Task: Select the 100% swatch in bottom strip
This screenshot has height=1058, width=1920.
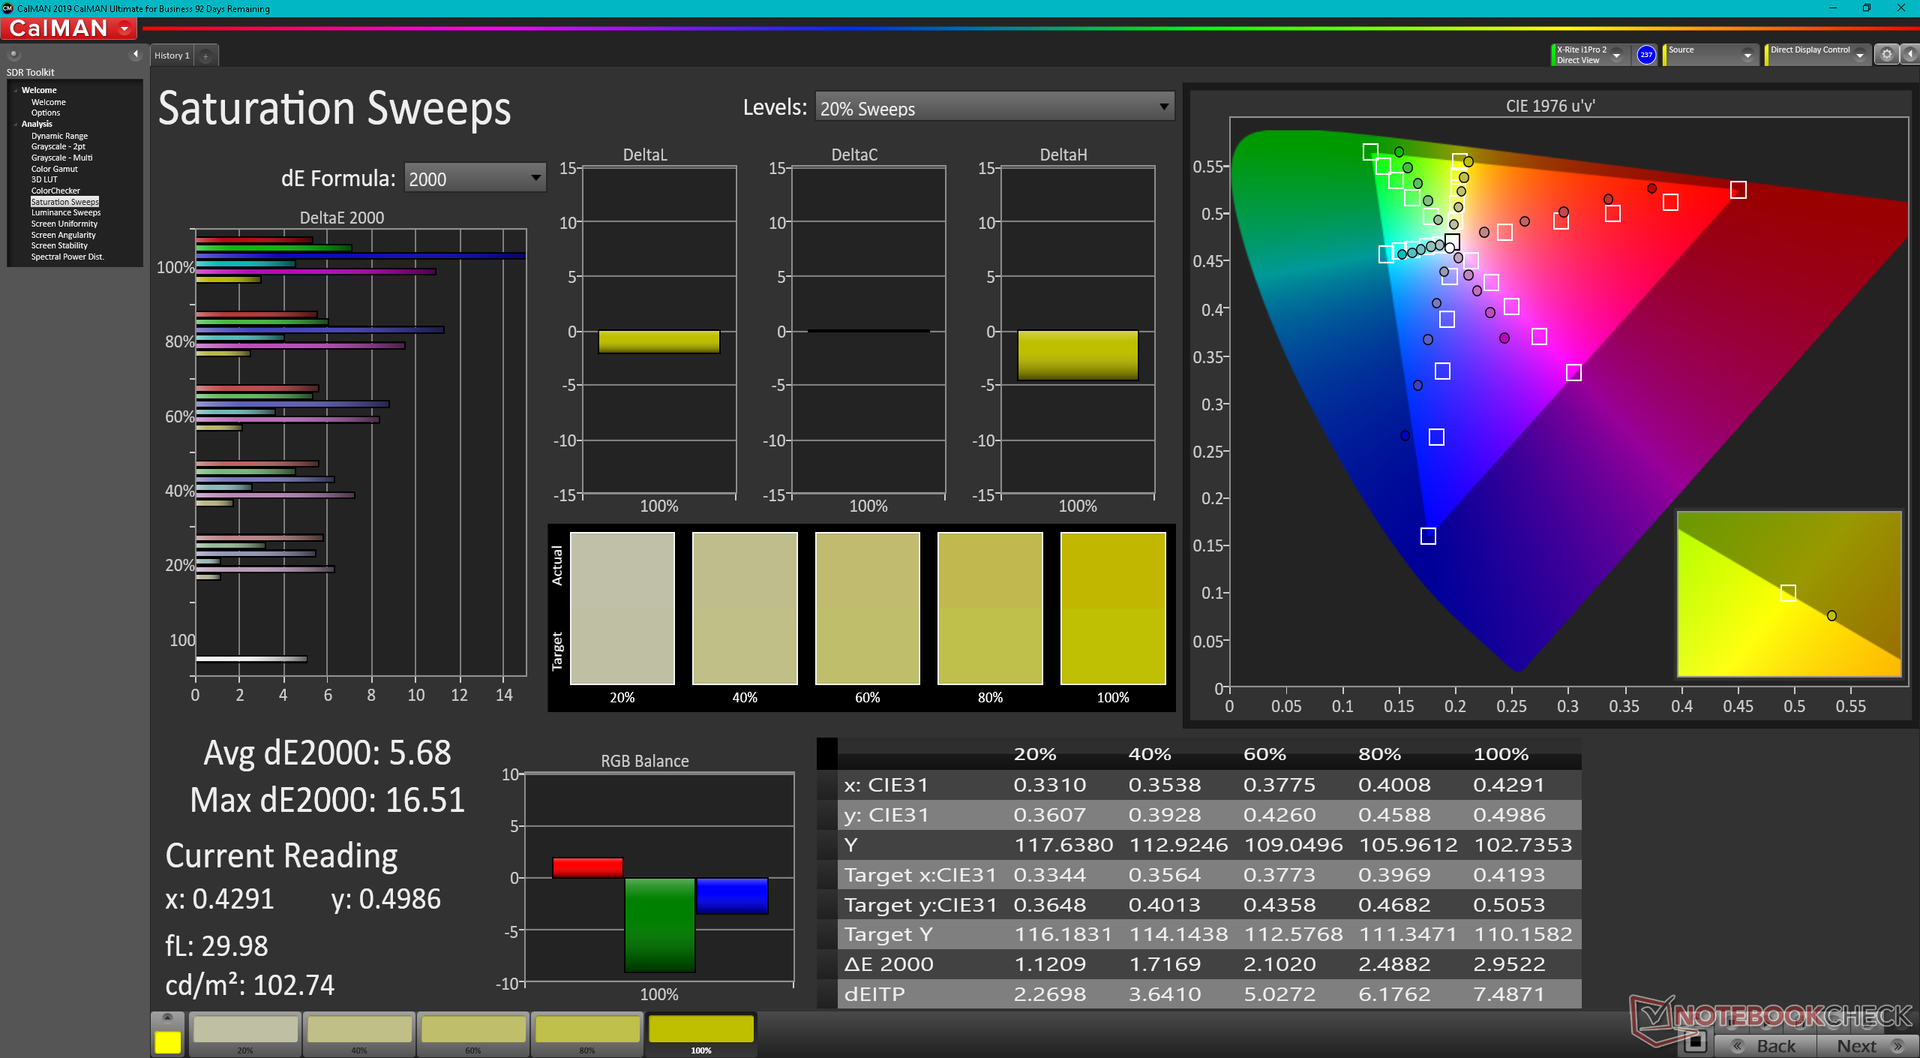Action: (x=701, y=1035)
